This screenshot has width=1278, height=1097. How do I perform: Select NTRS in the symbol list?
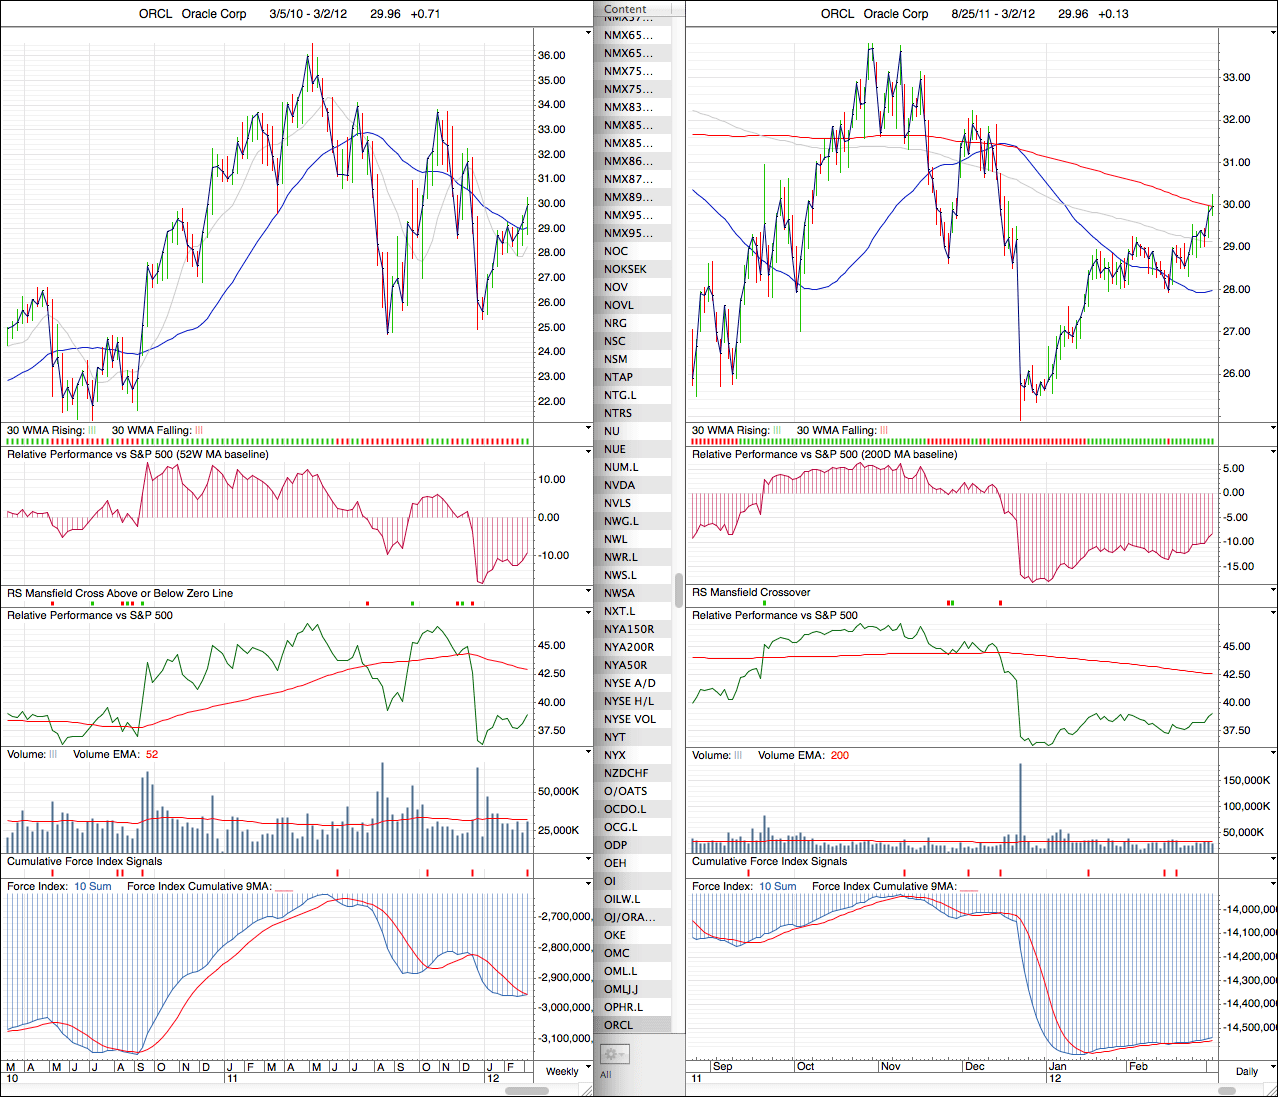click(634, 413)
